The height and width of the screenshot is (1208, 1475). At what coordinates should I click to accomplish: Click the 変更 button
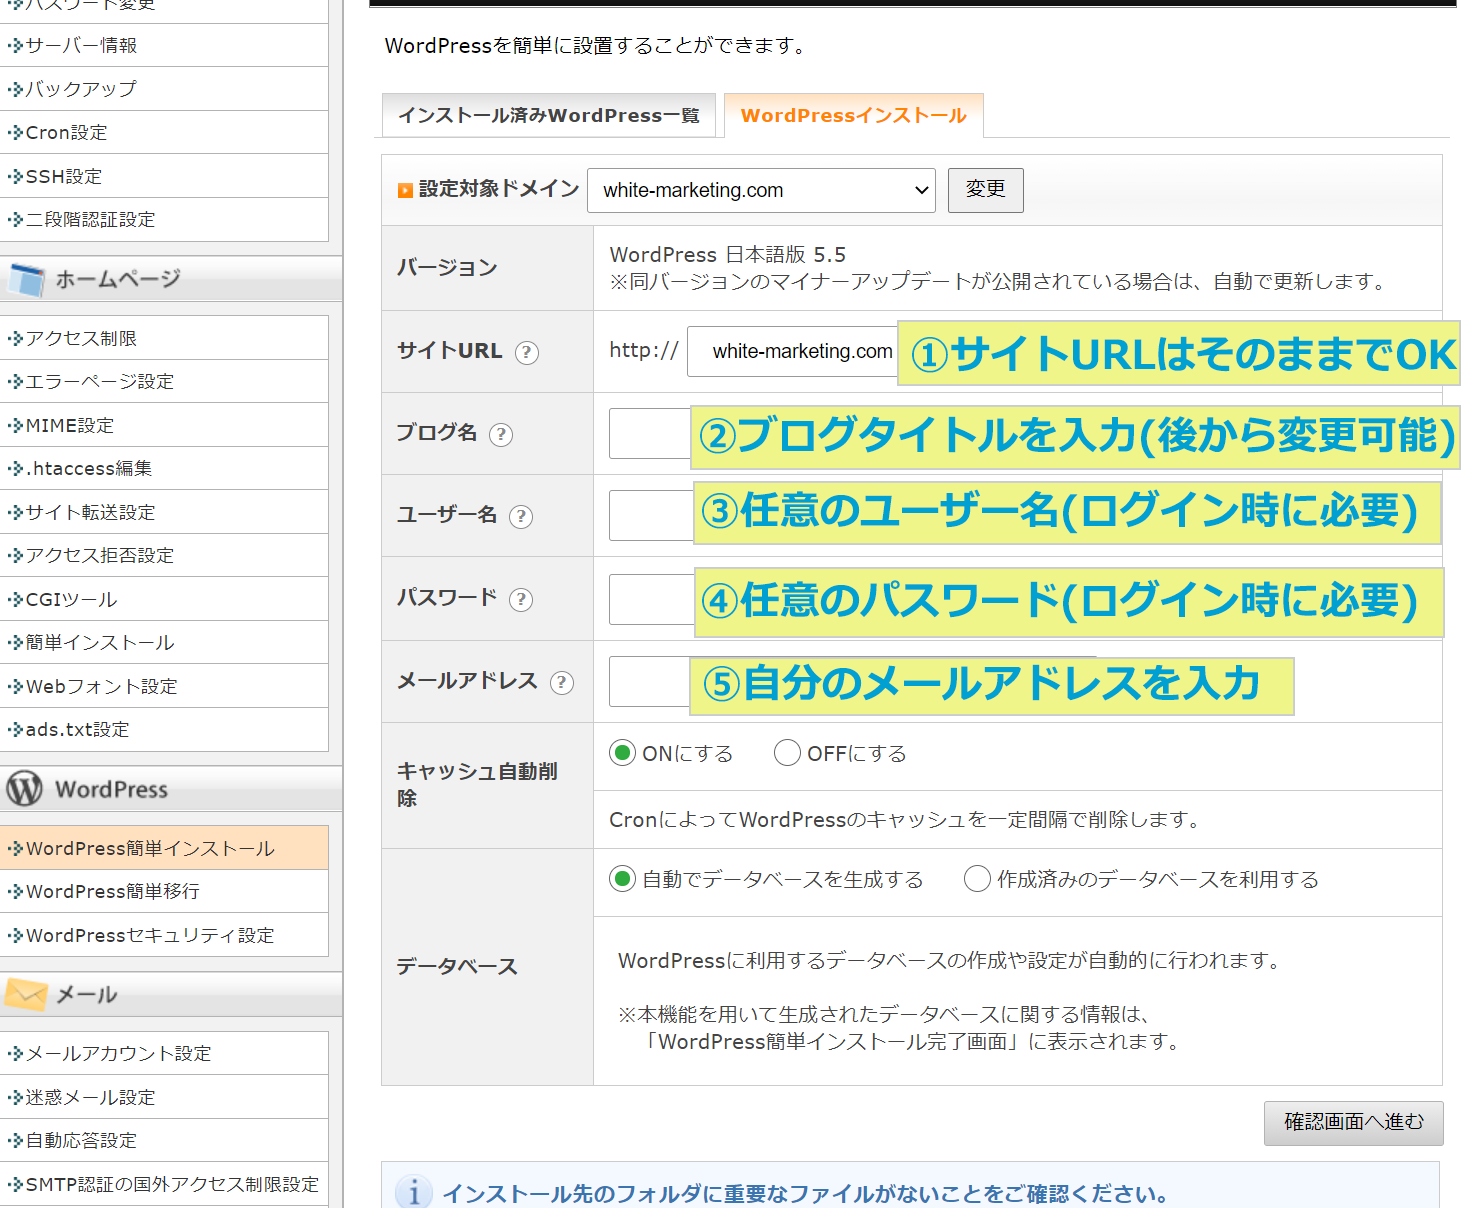coord(985,190)
